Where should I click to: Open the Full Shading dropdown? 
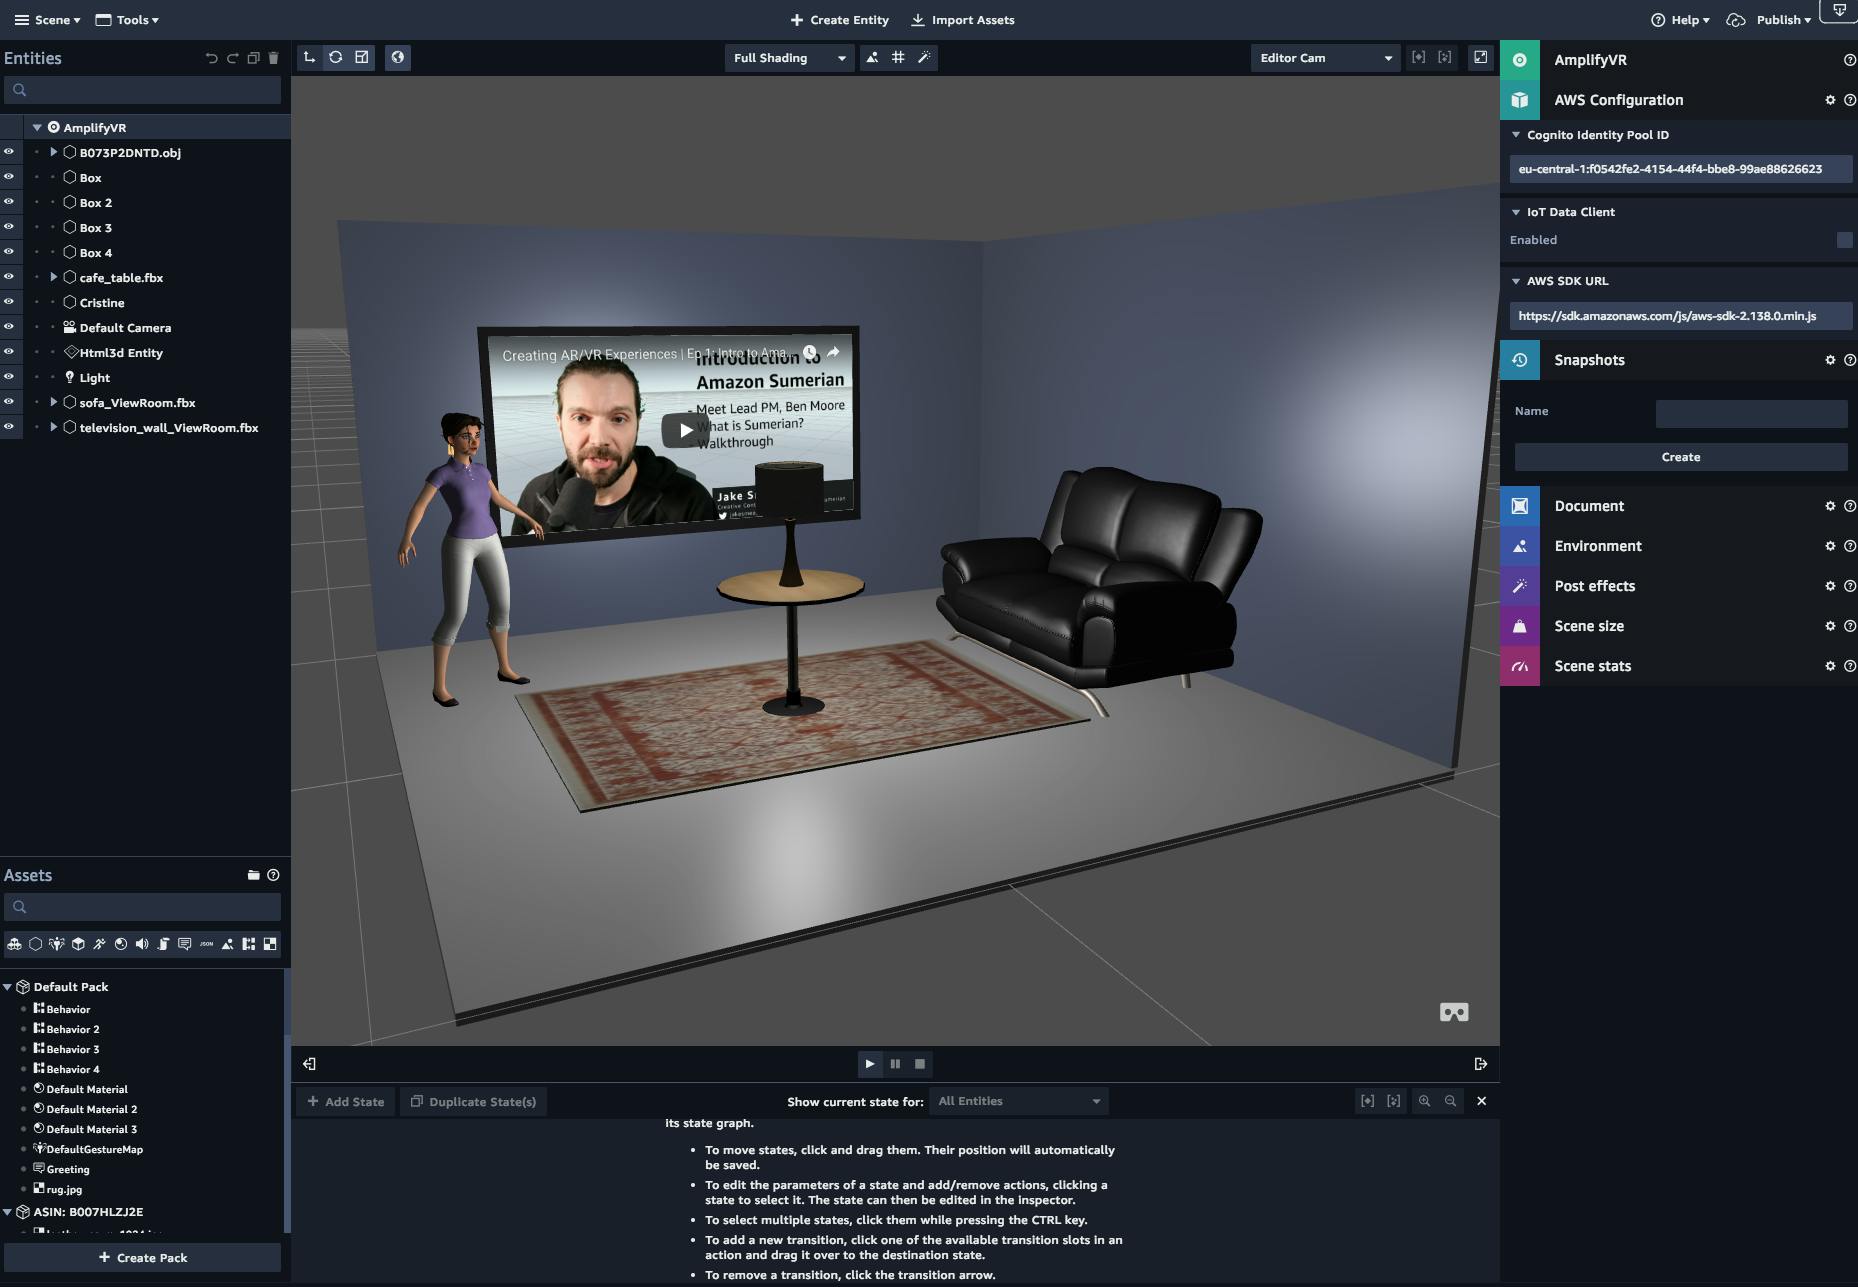click(789, 58)
